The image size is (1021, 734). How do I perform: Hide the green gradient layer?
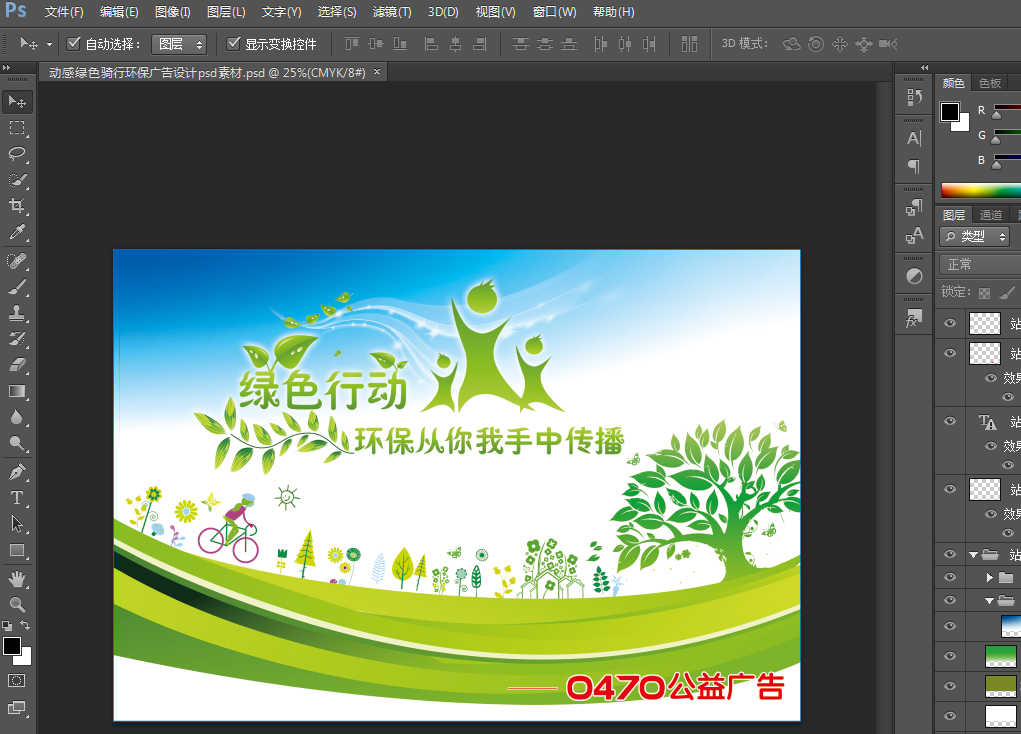point(950,656)
